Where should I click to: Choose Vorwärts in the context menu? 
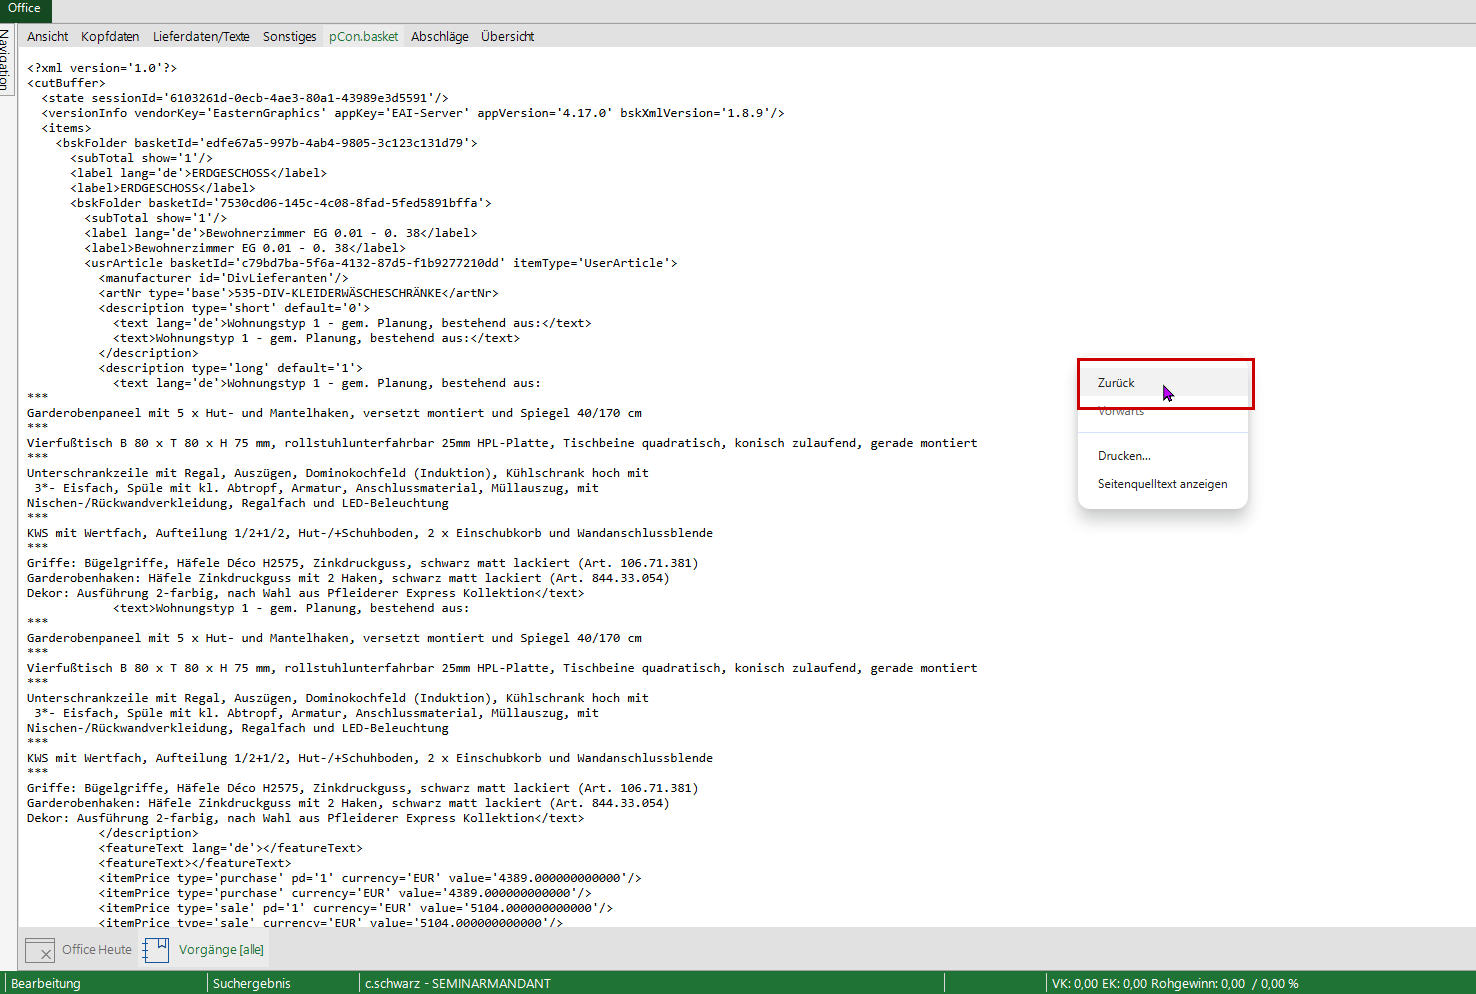tap(1121, 412)
